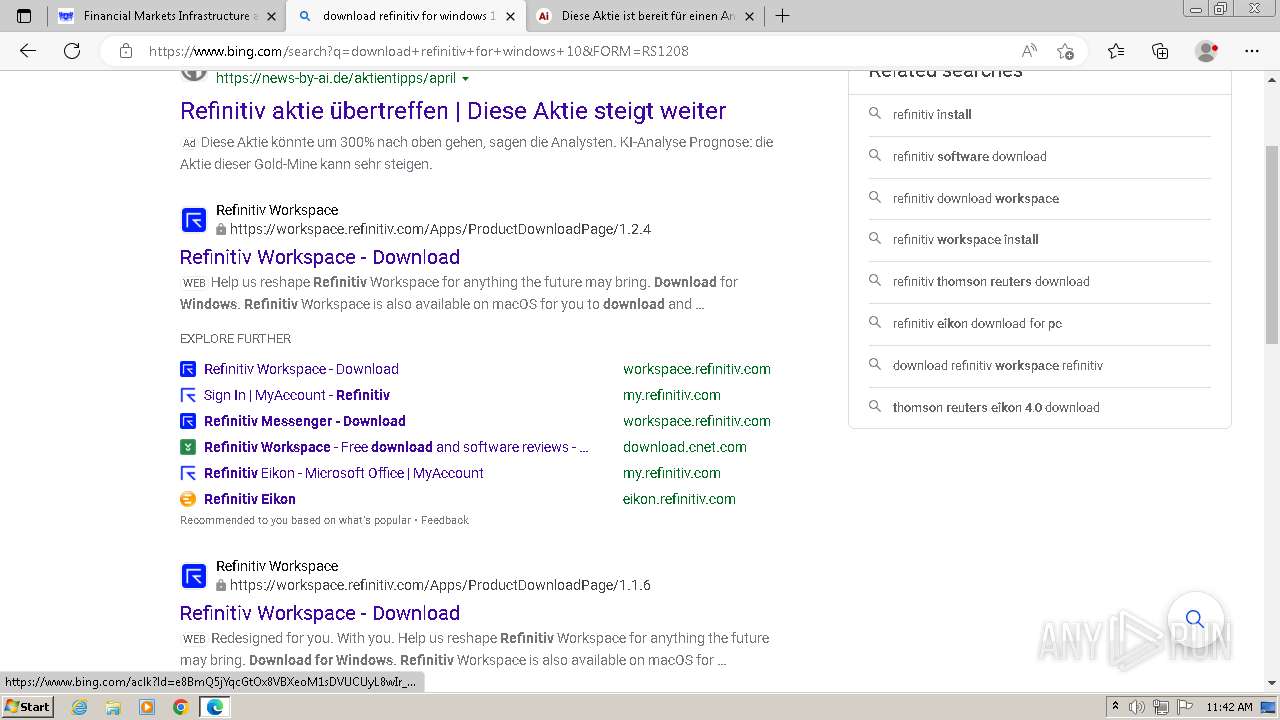
Task: Click the Sign In MyAccount row icon
Action: [188, 395]
